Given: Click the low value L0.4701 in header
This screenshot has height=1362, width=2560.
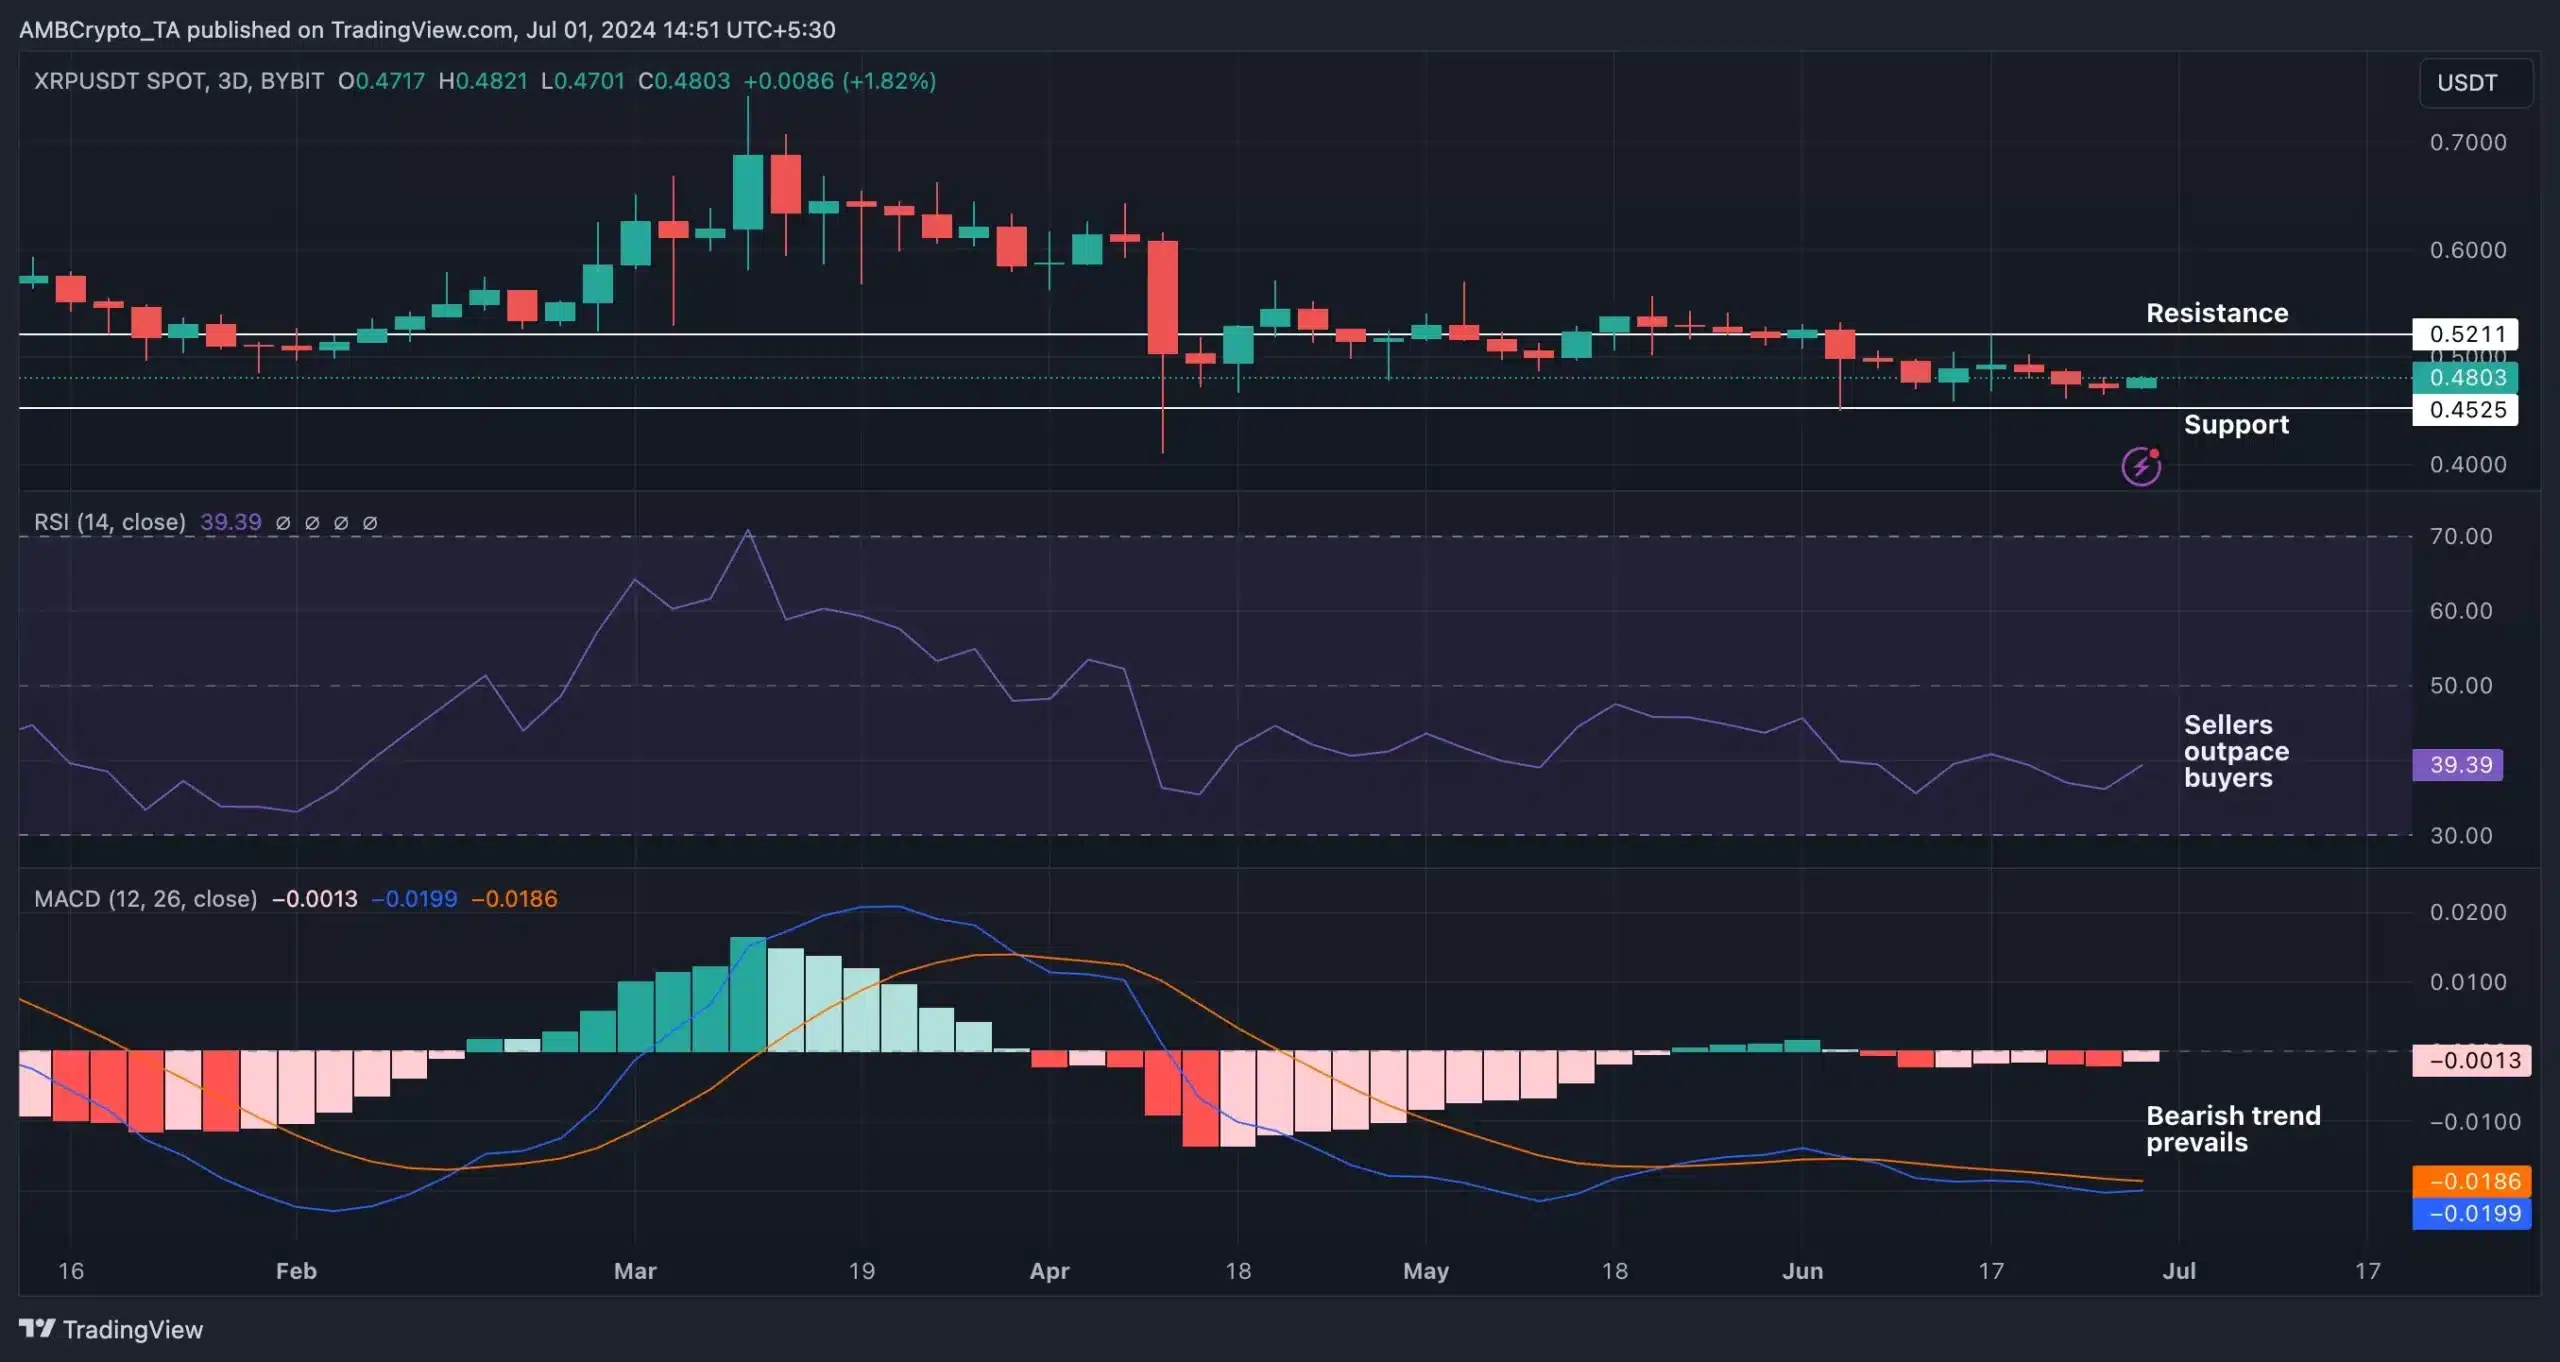Looking at the screenshot, I should [x=582, y=81].
